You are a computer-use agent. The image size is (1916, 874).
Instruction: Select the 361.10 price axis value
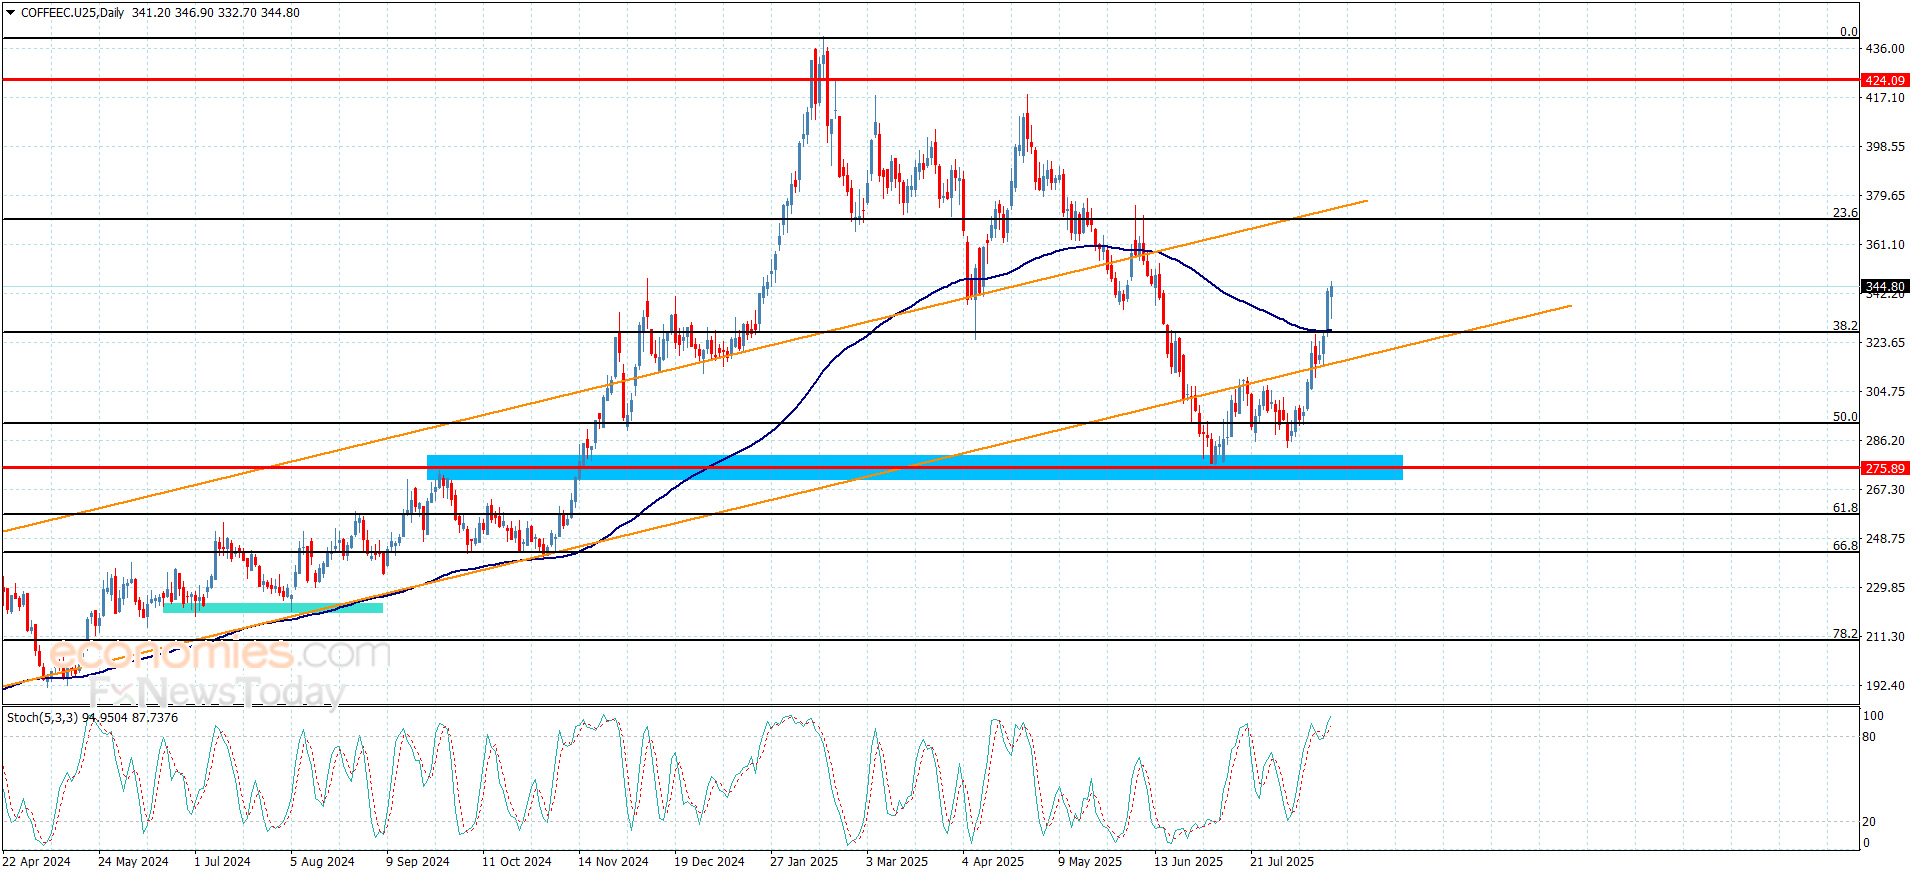pyautogui.click(x=1885, y=245)
